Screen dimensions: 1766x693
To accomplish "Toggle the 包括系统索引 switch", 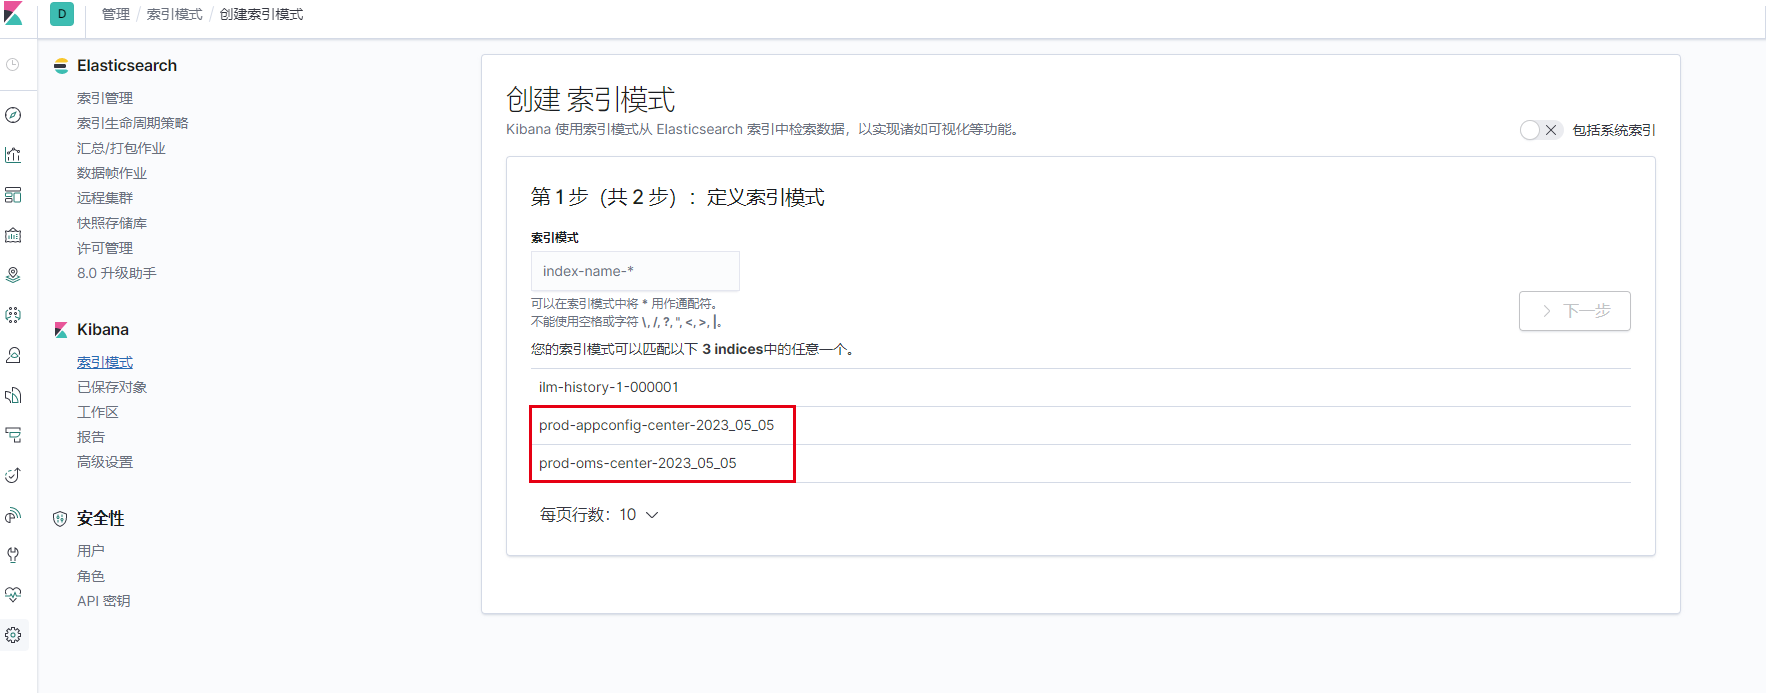I will click(1540, 130).
